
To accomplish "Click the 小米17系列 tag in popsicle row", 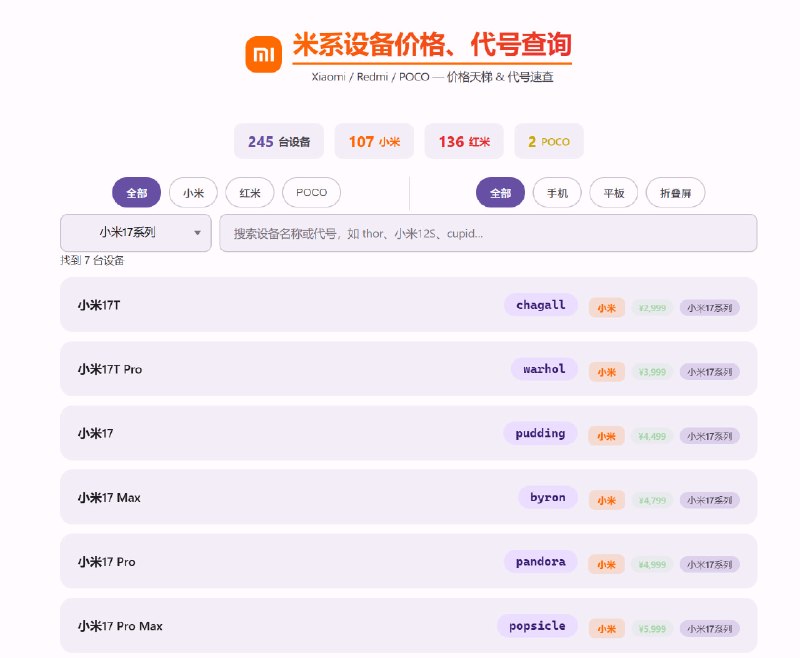I will tap(710, 629).
